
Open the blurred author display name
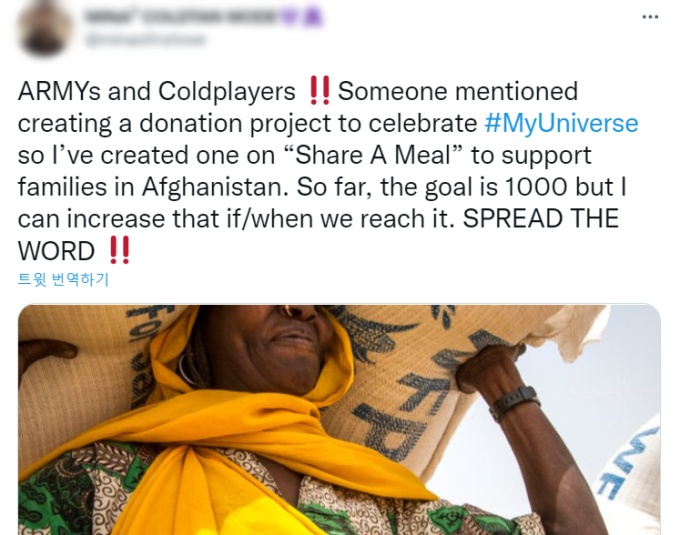click(182, 17)
